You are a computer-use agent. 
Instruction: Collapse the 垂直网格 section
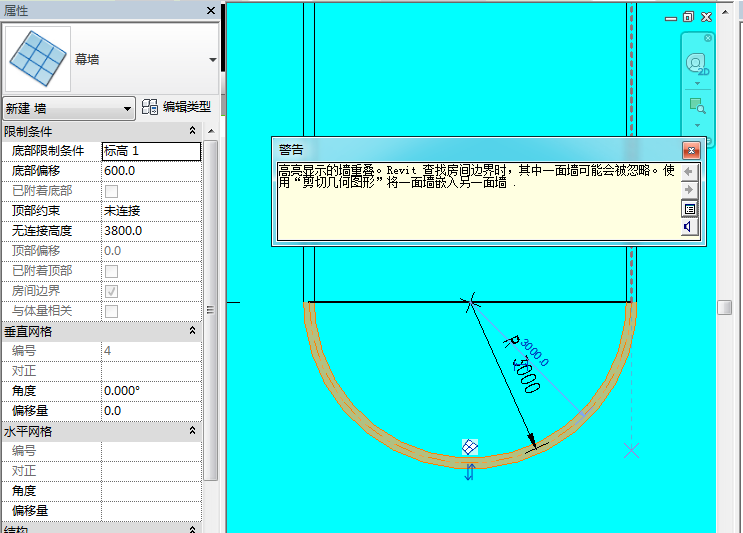[192, 331]
